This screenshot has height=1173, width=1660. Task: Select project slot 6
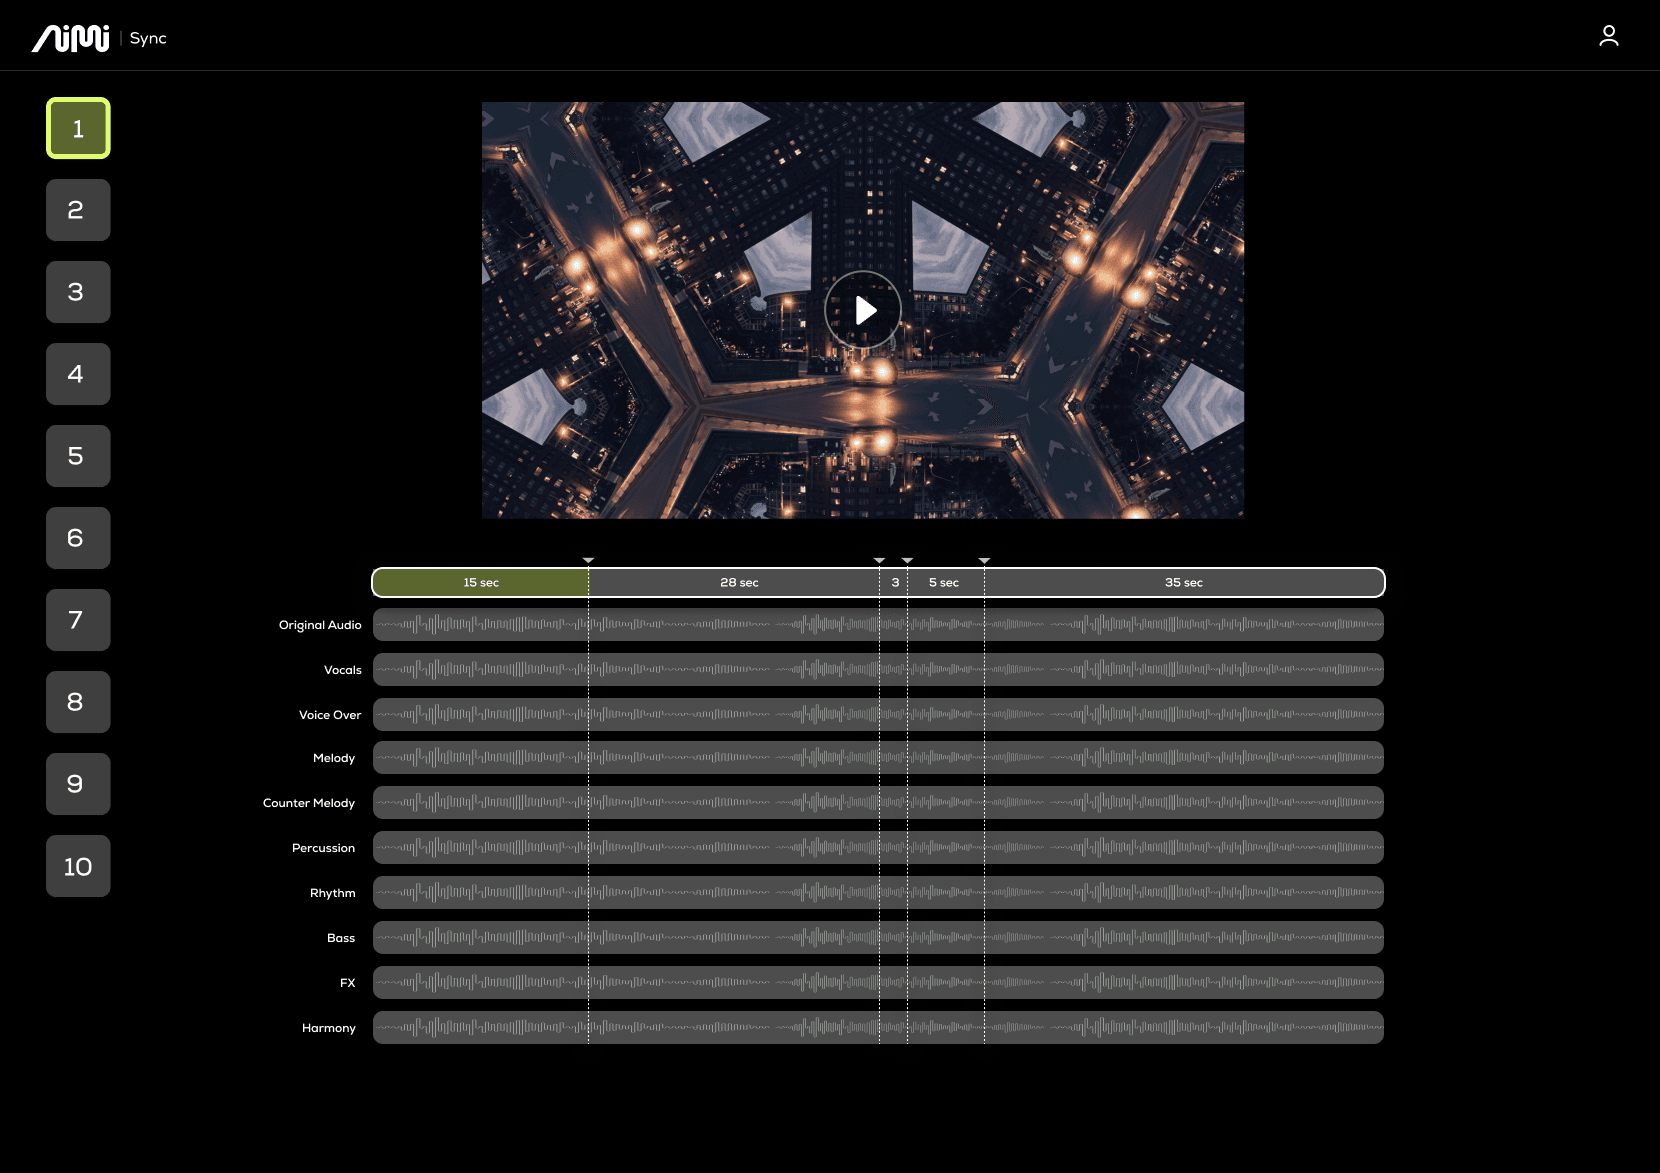[78, 538]
